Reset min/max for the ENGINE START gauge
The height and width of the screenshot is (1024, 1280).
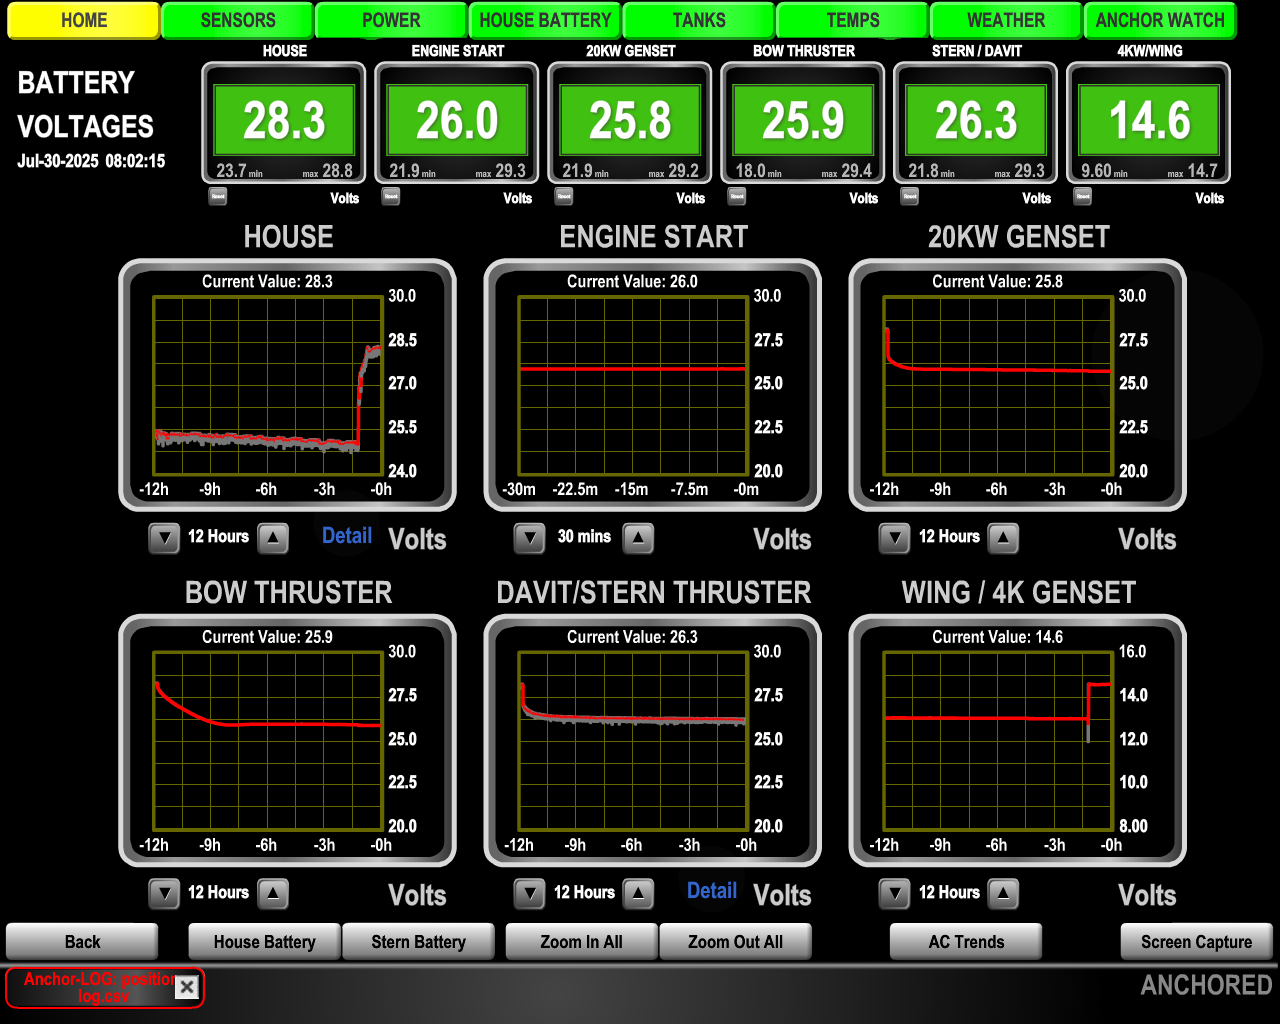390,196
